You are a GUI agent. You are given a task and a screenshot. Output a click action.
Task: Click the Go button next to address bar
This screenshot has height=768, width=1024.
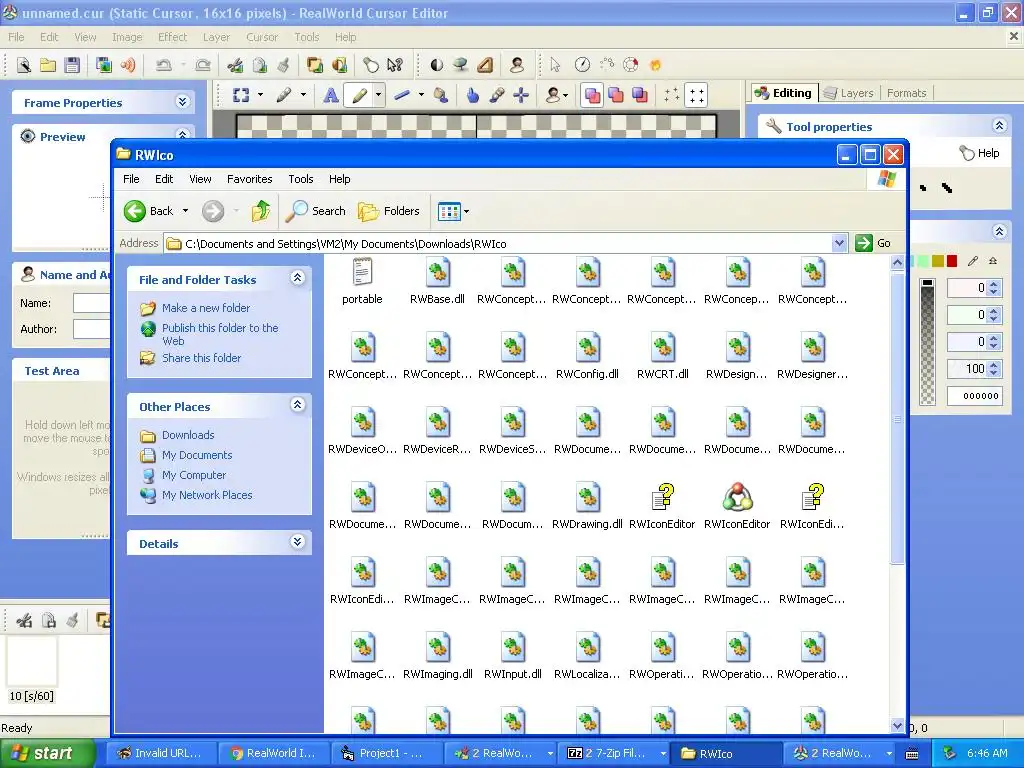873,243
